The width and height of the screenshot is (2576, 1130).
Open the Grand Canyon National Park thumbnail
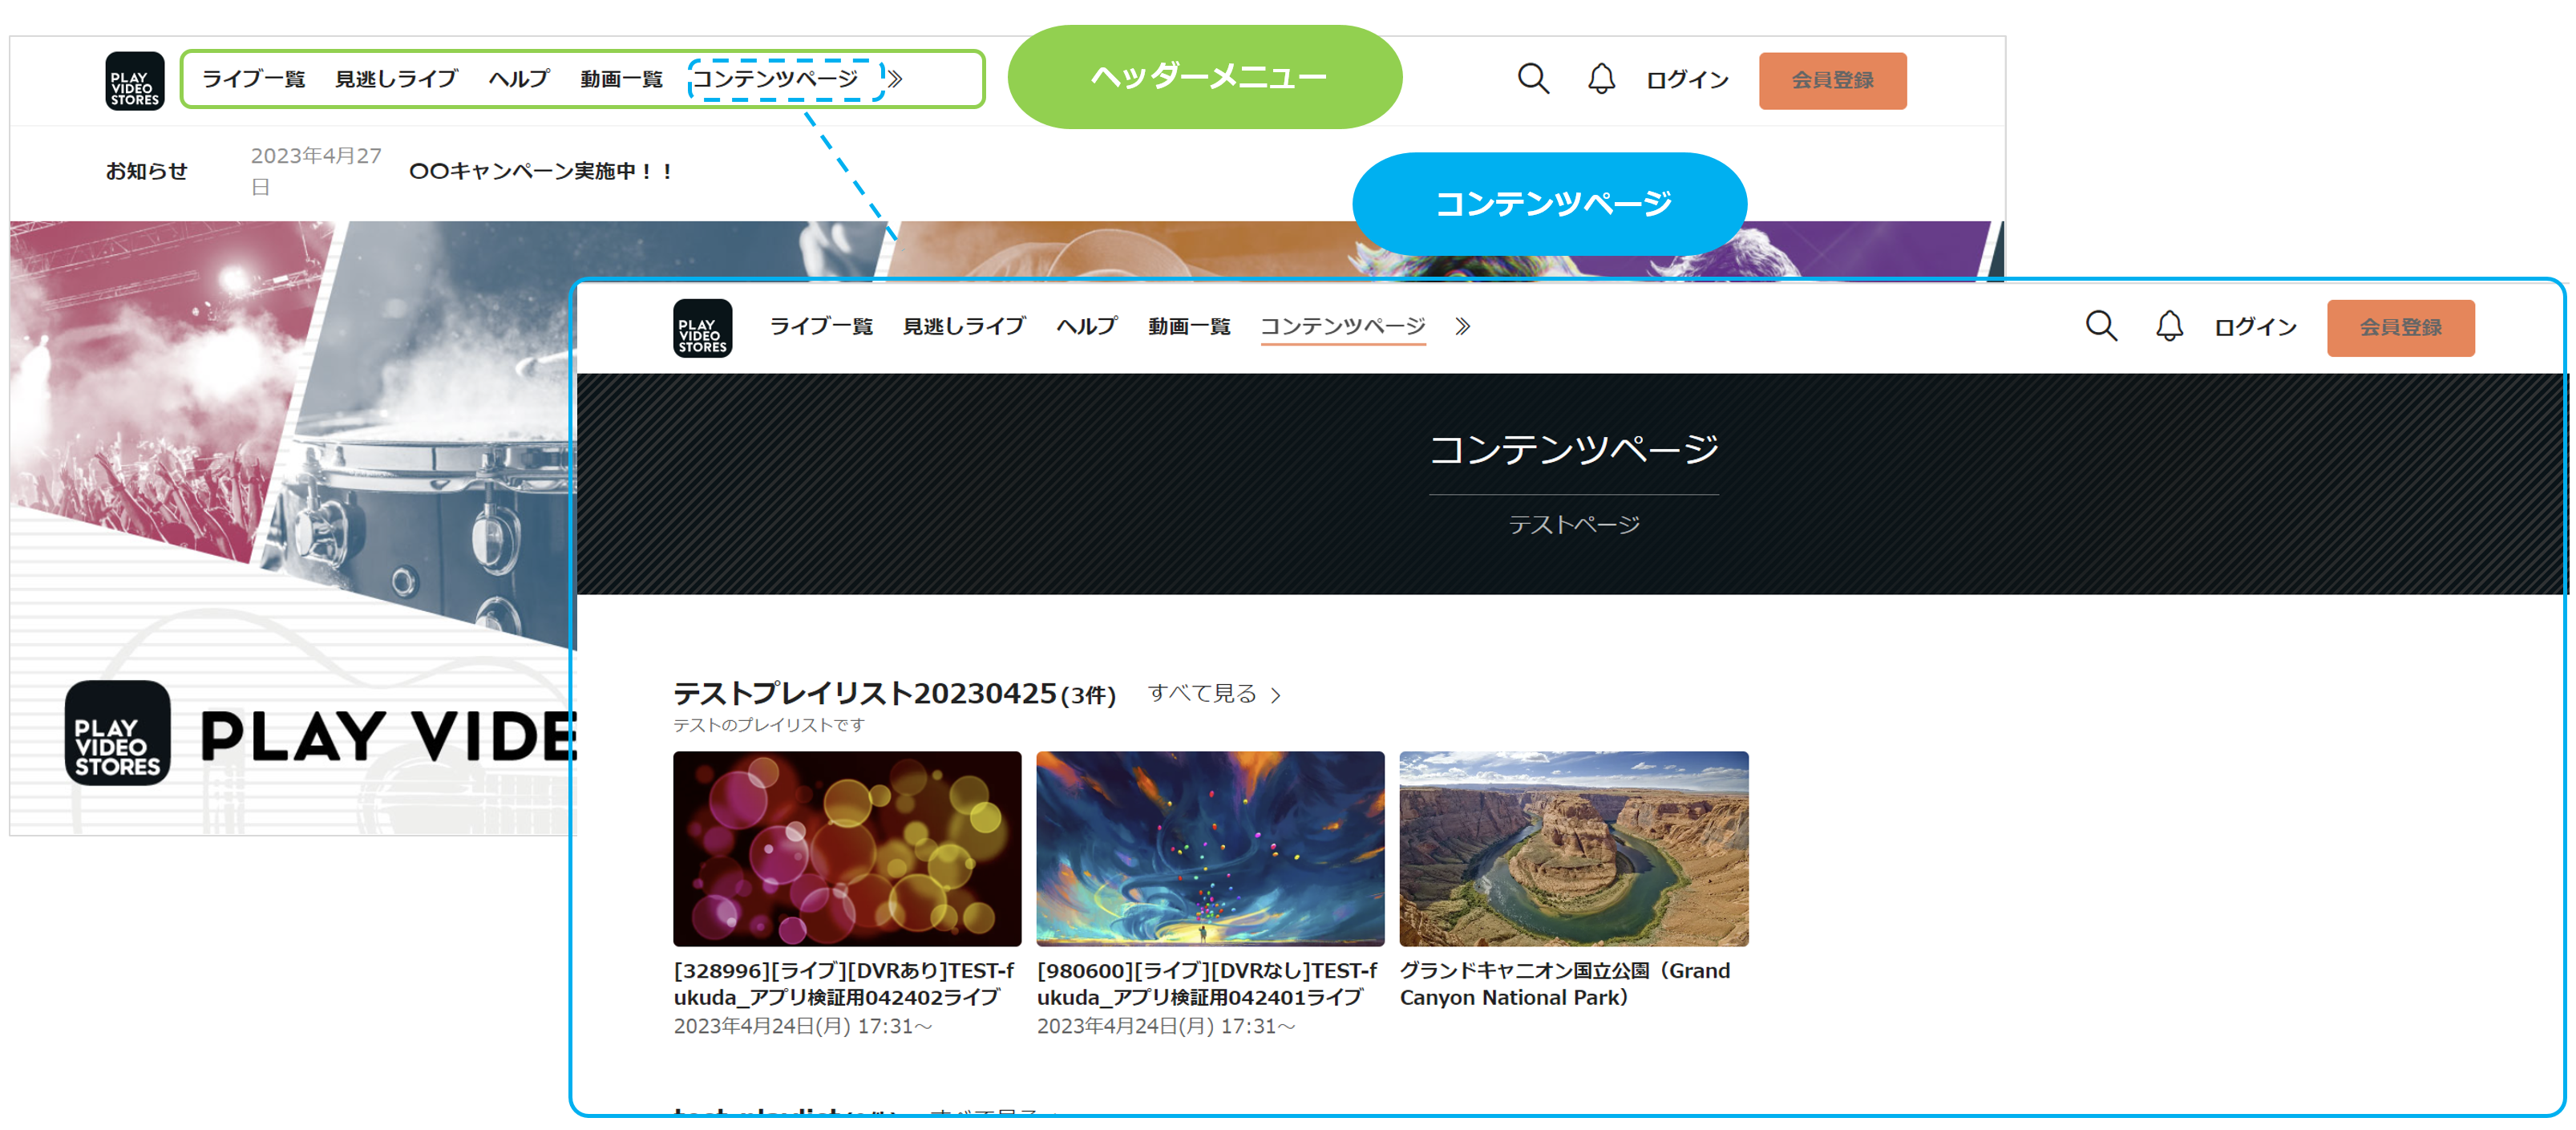coord(1573,848)
